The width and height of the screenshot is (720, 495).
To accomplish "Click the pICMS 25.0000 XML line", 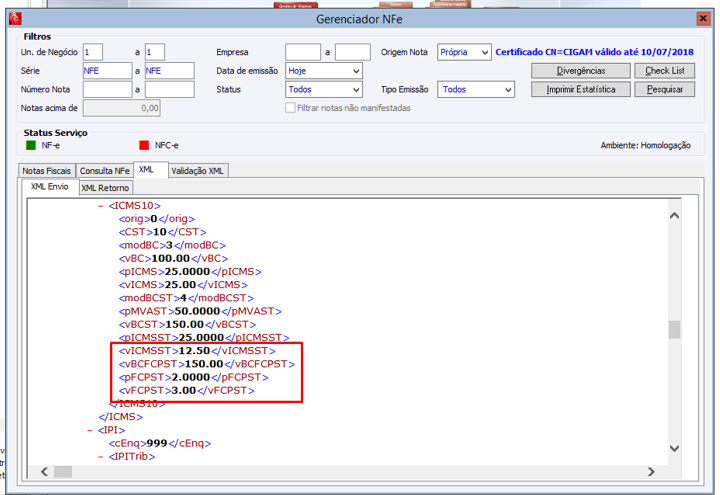I will (x=190, y=272).
